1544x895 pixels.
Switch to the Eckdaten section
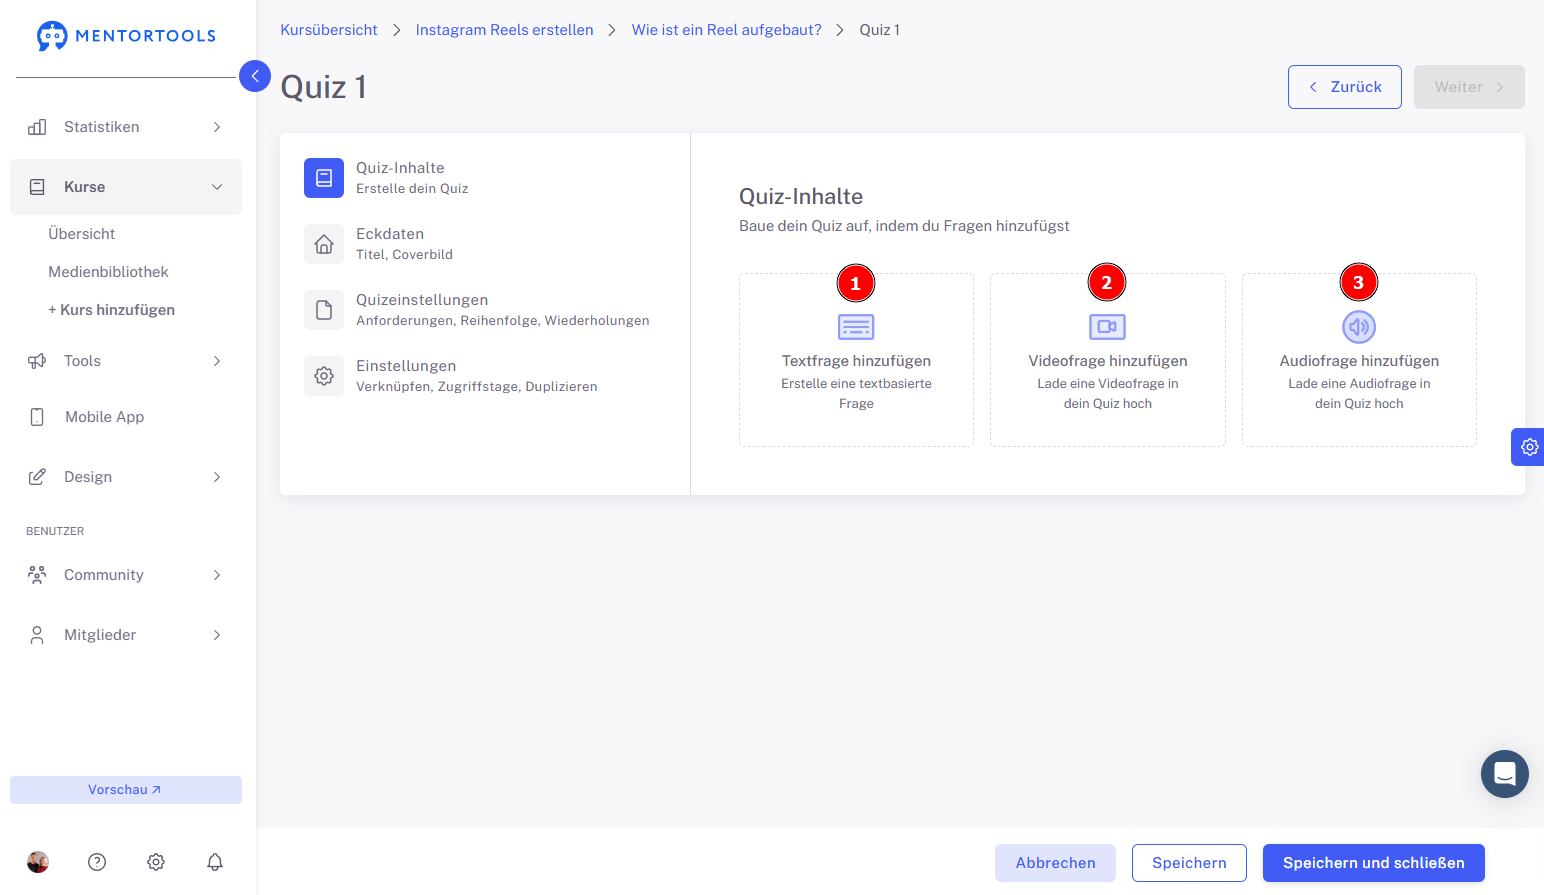(x=484, y=244)
